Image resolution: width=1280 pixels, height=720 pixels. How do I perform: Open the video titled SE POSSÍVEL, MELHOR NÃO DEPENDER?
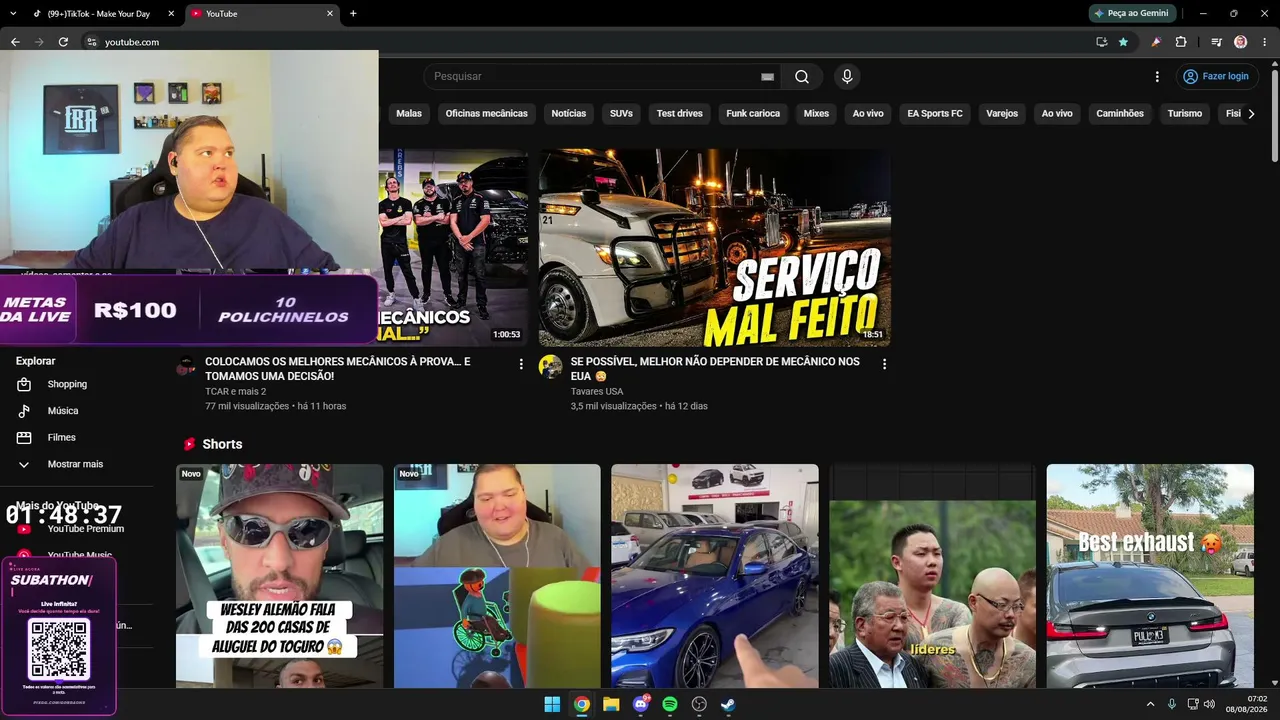(x=715, y=368)
